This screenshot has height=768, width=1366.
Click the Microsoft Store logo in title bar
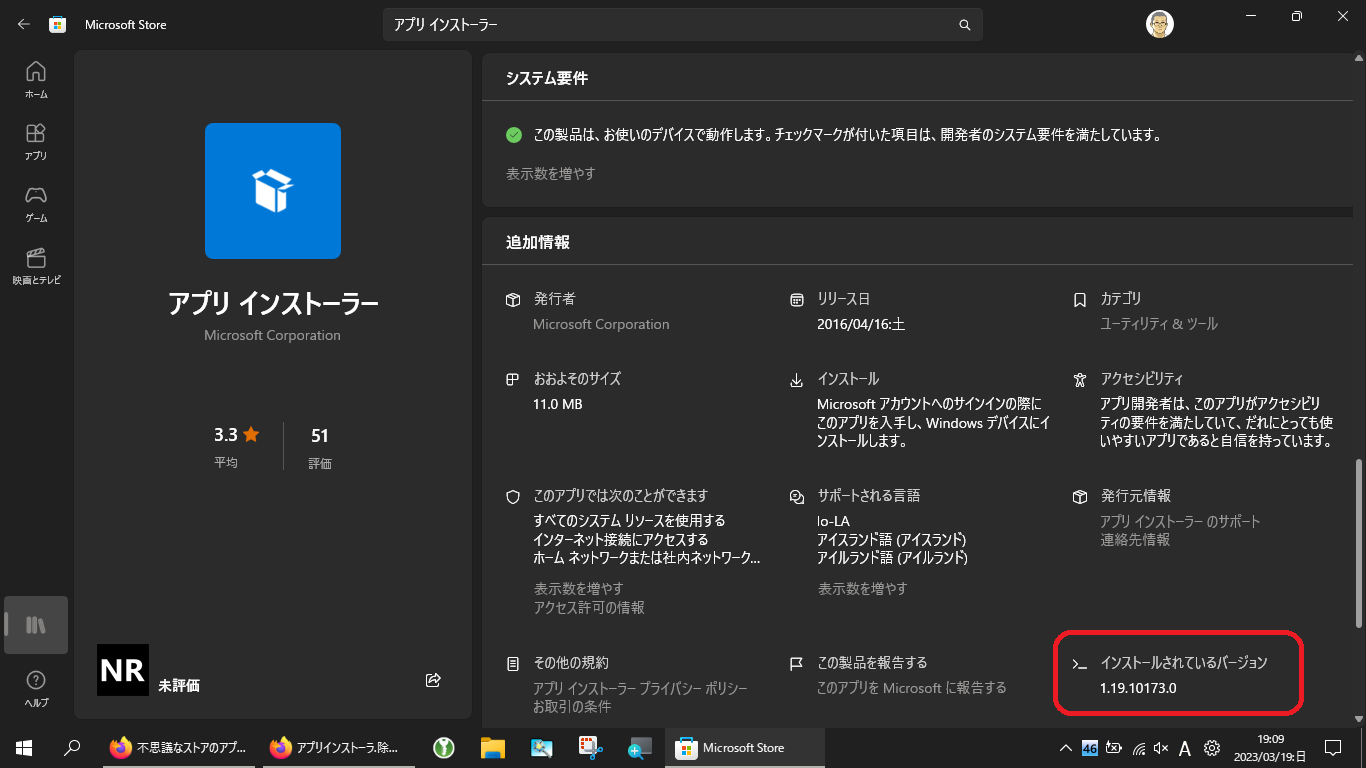tap(58, 25)
